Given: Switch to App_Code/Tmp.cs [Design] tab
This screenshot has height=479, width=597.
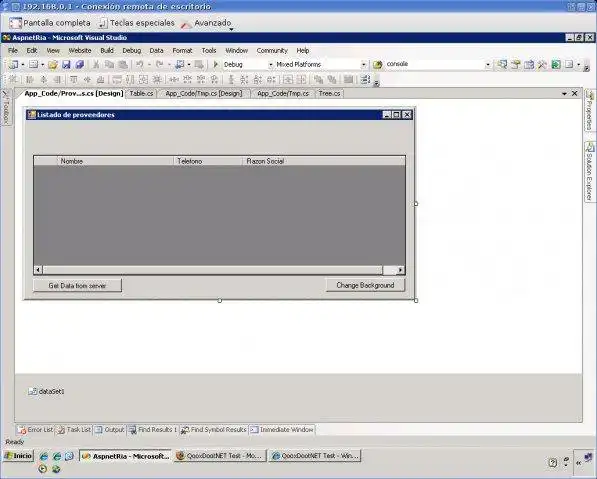Looking at the screenshot, I should (x=204, y=93).
